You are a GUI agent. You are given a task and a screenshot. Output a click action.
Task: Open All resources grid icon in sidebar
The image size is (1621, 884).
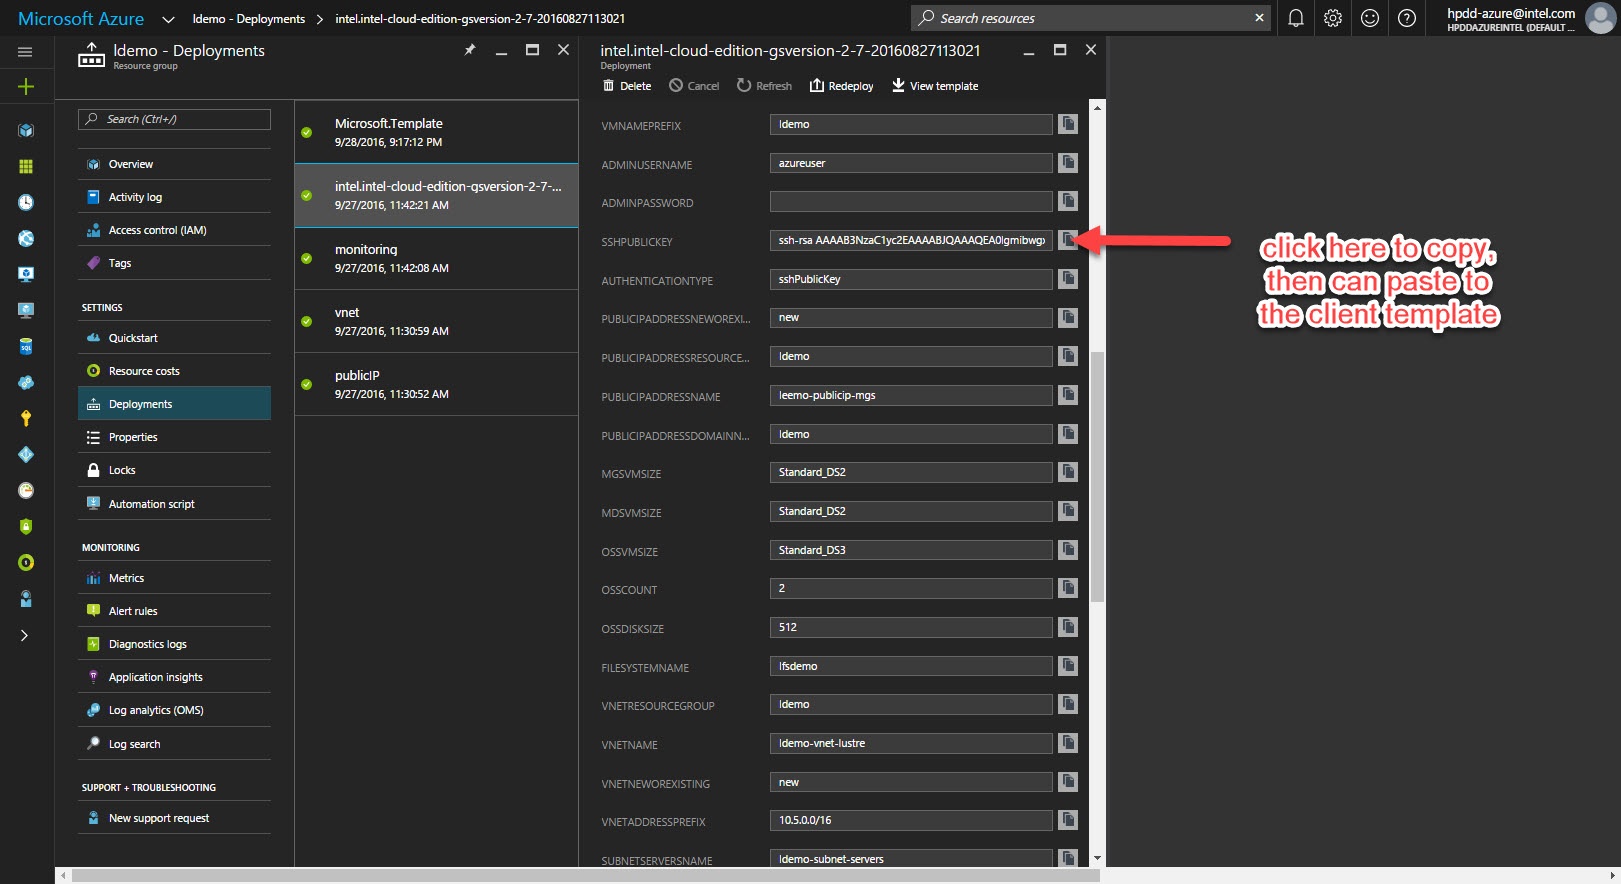26,166
